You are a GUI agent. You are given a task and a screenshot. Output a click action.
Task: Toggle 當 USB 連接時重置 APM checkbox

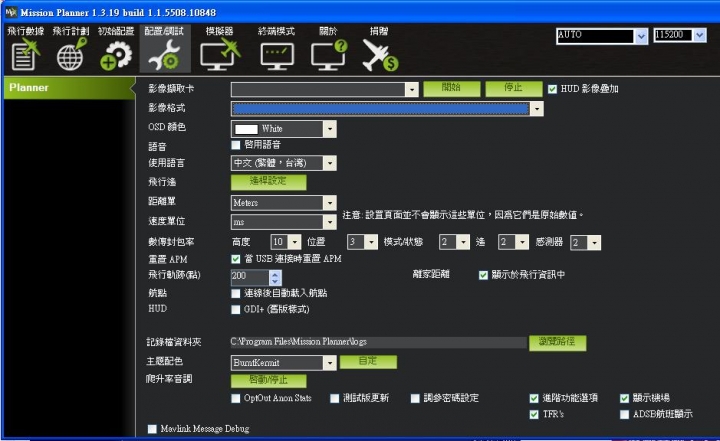[236, 259]
